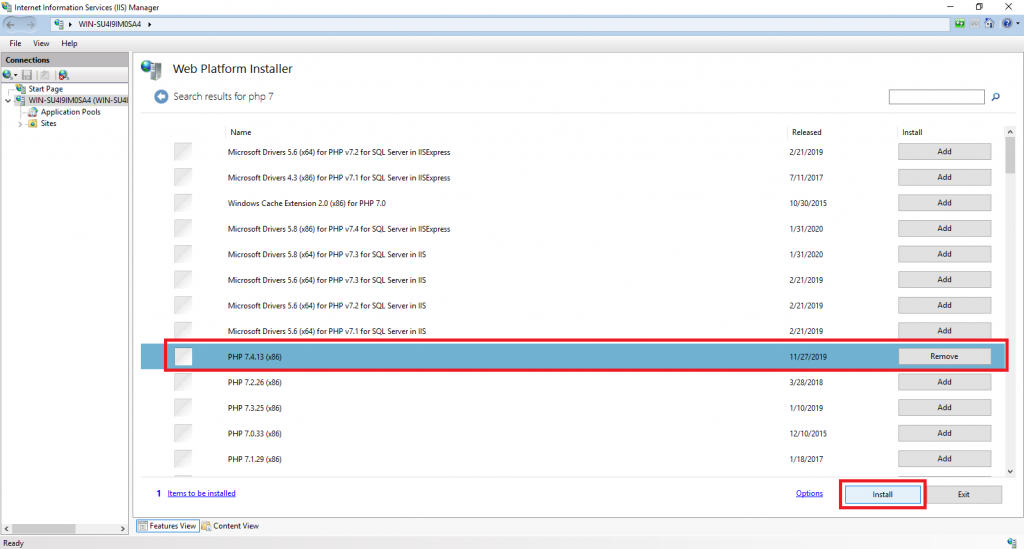Click the server icon in the address bar

click(59, 24)
